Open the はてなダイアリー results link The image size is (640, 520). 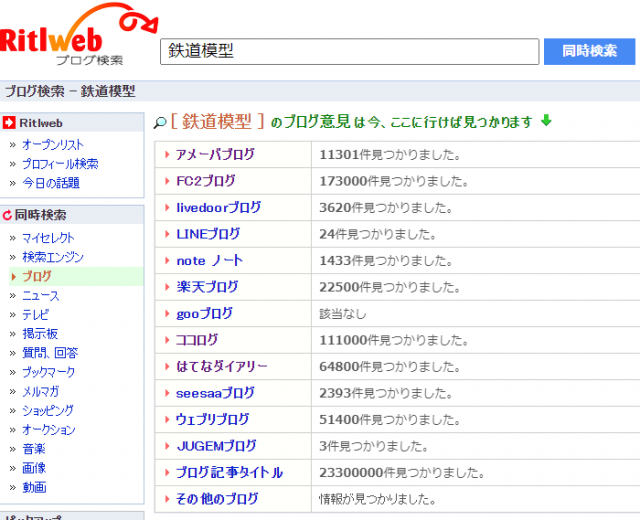click(x=222, y=367)
